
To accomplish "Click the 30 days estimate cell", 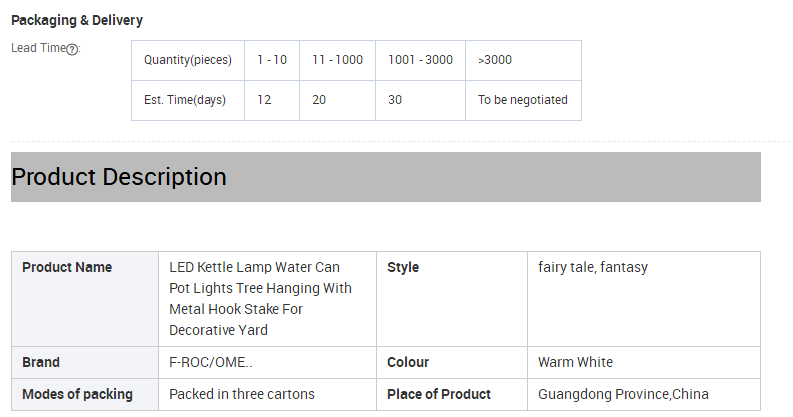I will [x=420, y=100].
